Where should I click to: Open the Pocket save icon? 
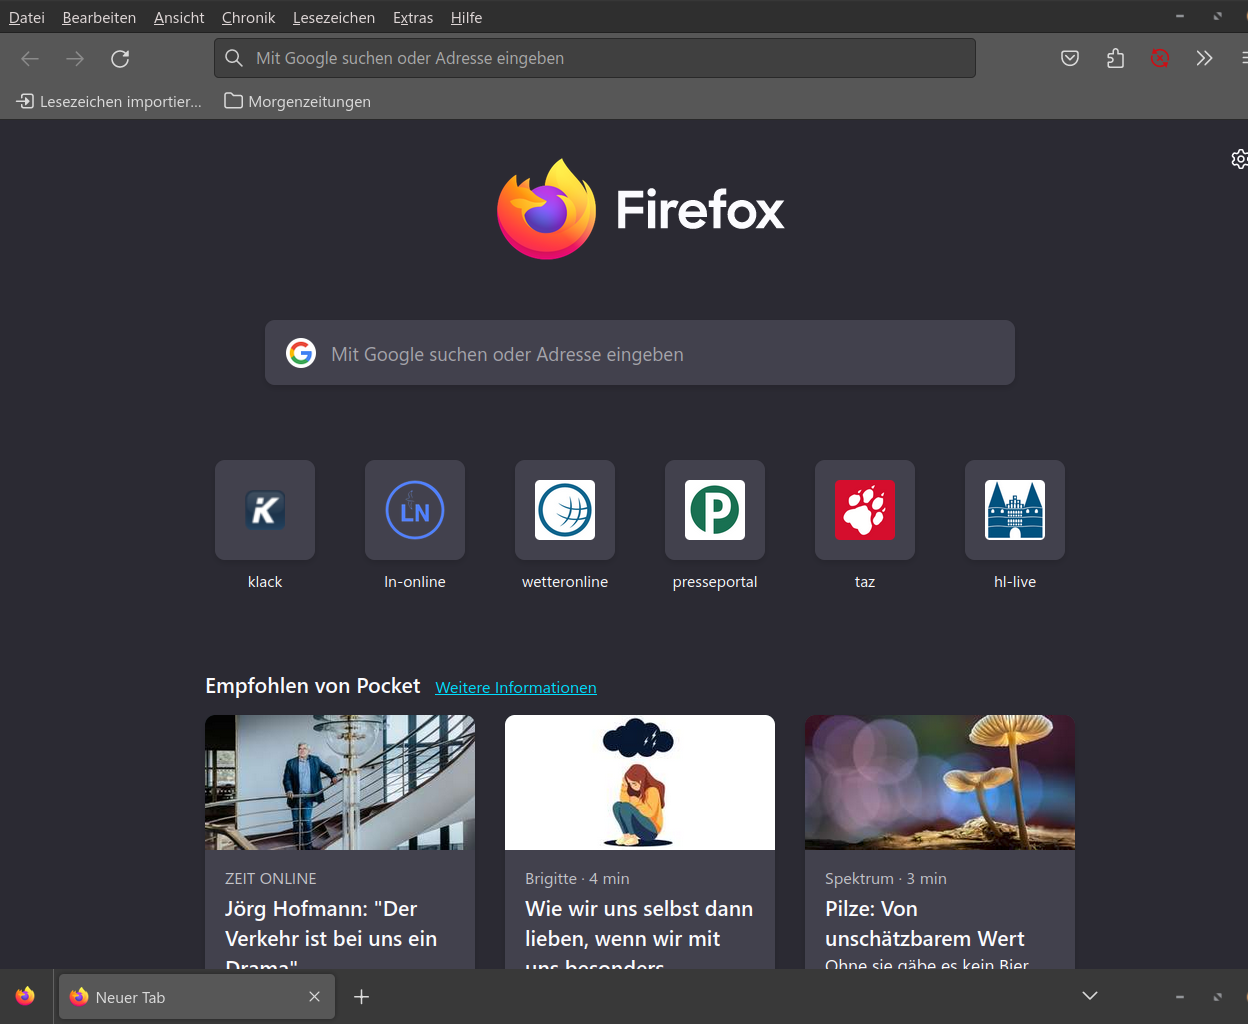pyautogui.click(x=1070, y=59)
